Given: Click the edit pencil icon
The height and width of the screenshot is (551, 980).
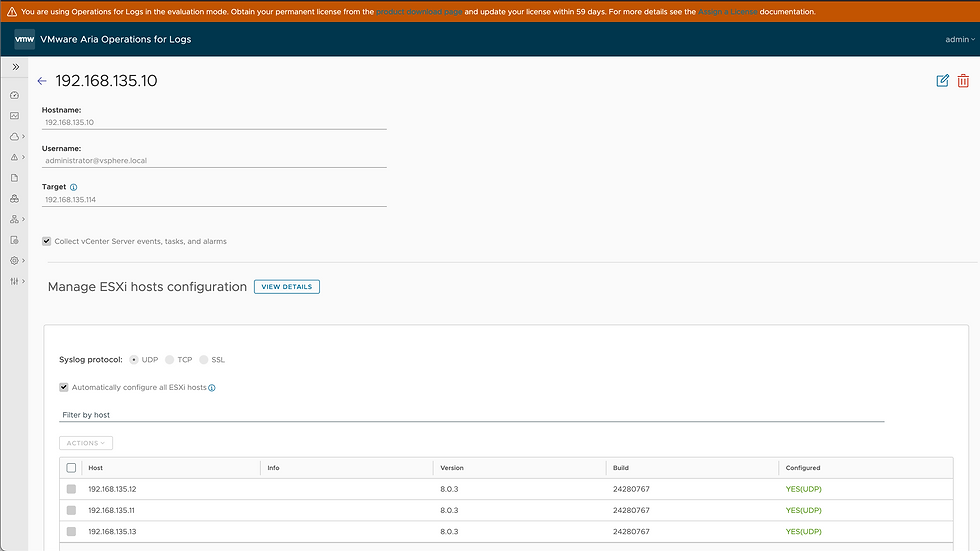Looking at the screenshot, I should [x=942, y=81].
